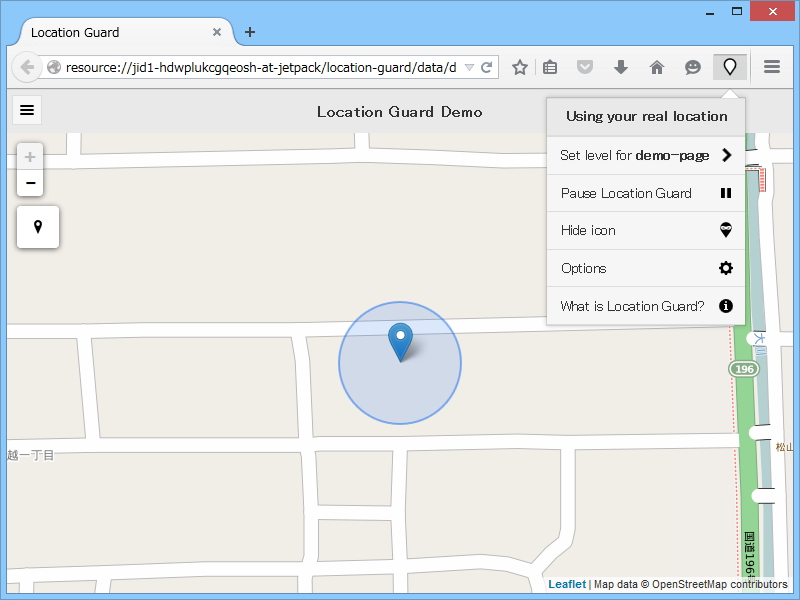
Task: Click the bookmark star icon
Action: (x=519, y=67)
